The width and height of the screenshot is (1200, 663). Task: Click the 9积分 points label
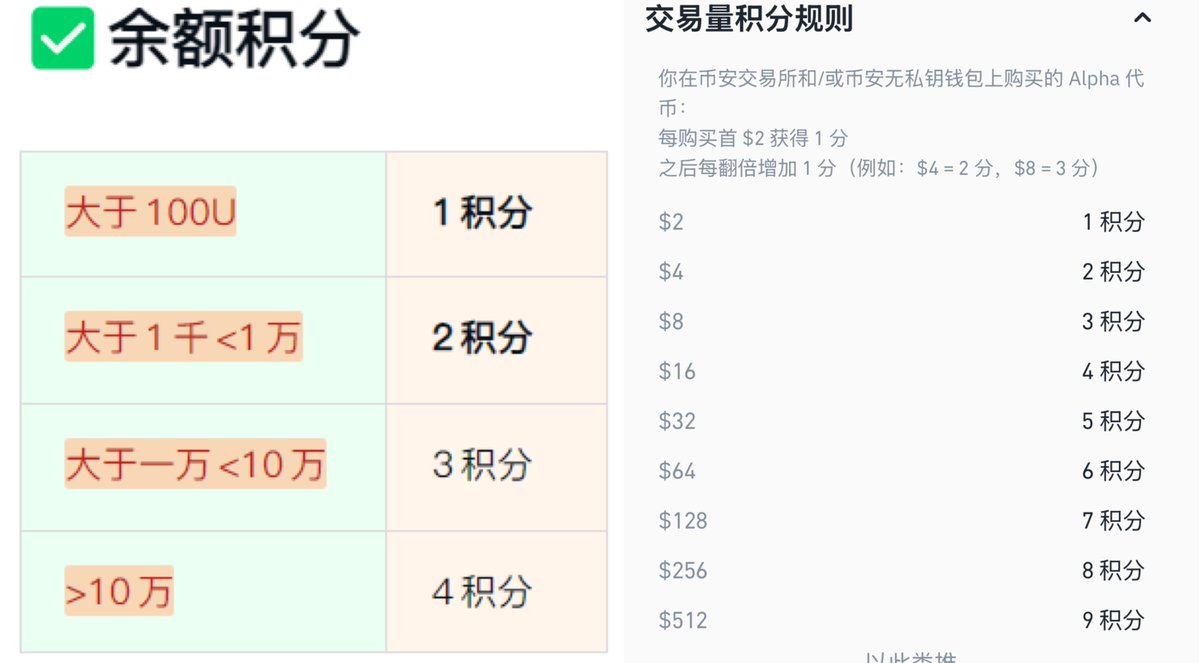pos(1113,620)
